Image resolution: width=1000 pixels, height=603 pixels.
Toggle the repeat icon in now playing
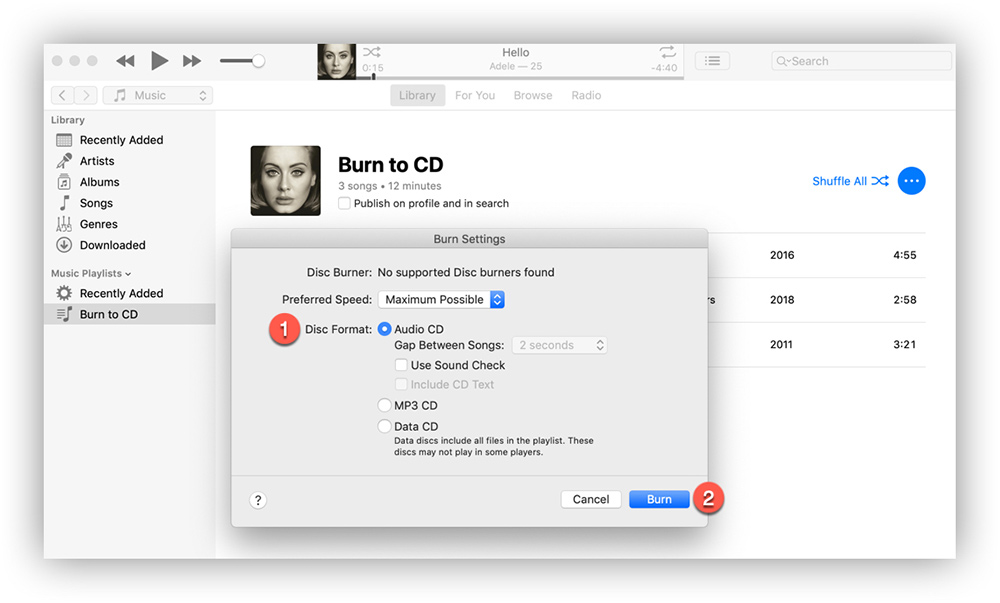pyautogui.click(x=667, y=52)
